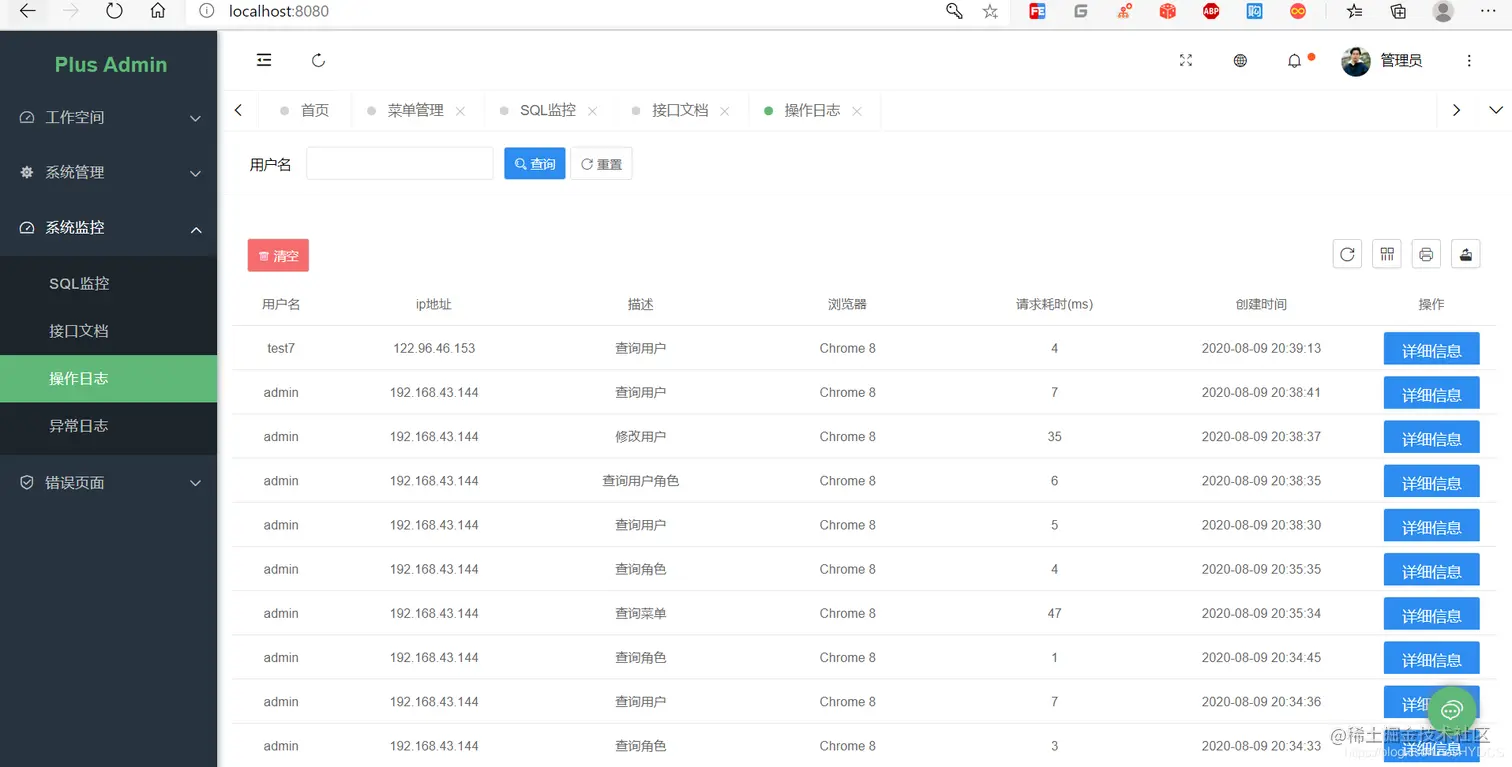This screenshot has height=767, width=1512.
Task: Click the admin avatar profile picture
Action: point(1355,60)
